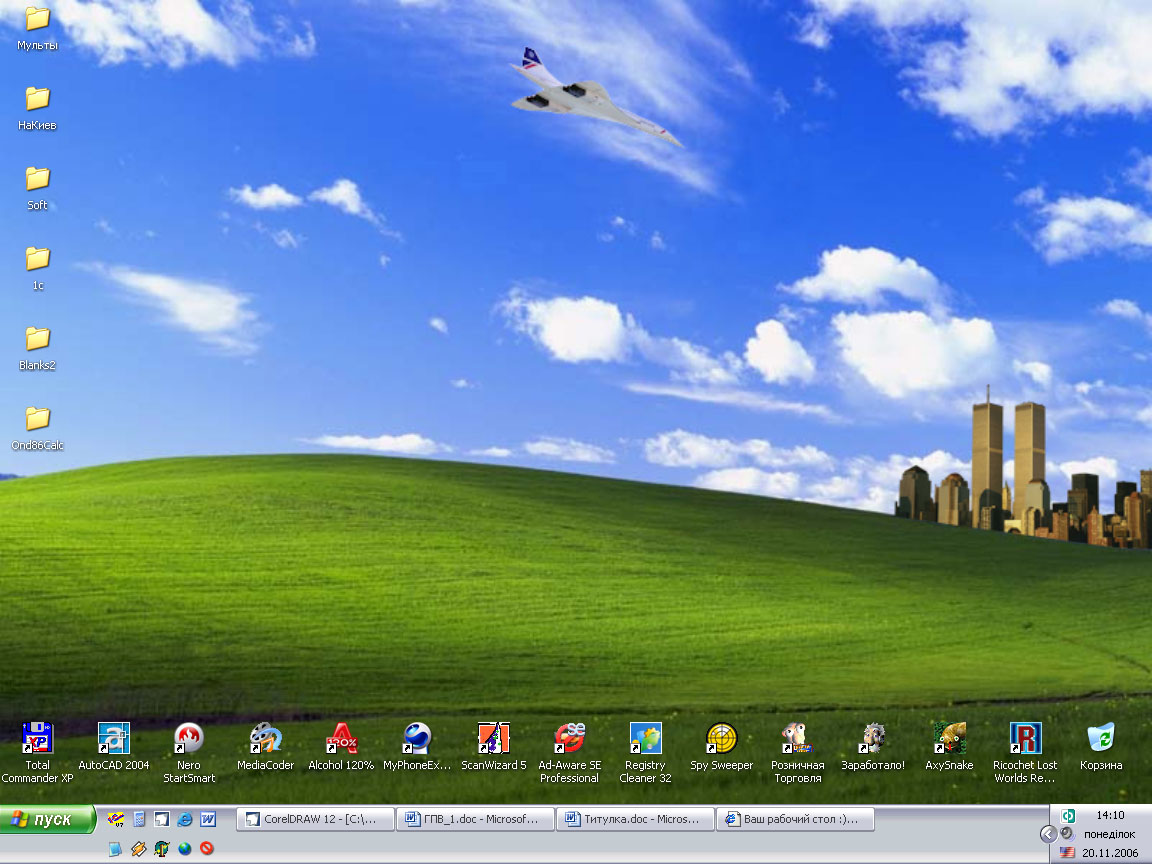This screenshot has height=864, width=1152.
Task: Click the US flag language indicator
Action: 1068,853
